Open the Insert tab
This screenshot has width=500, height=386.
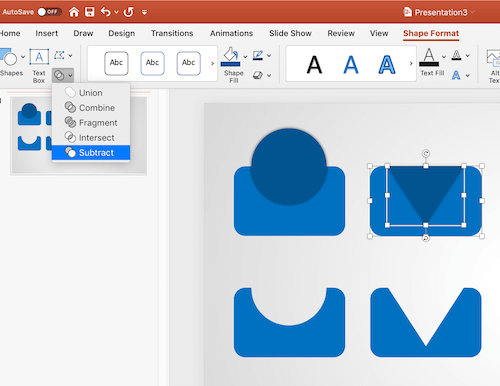click(x=47, y=33)
